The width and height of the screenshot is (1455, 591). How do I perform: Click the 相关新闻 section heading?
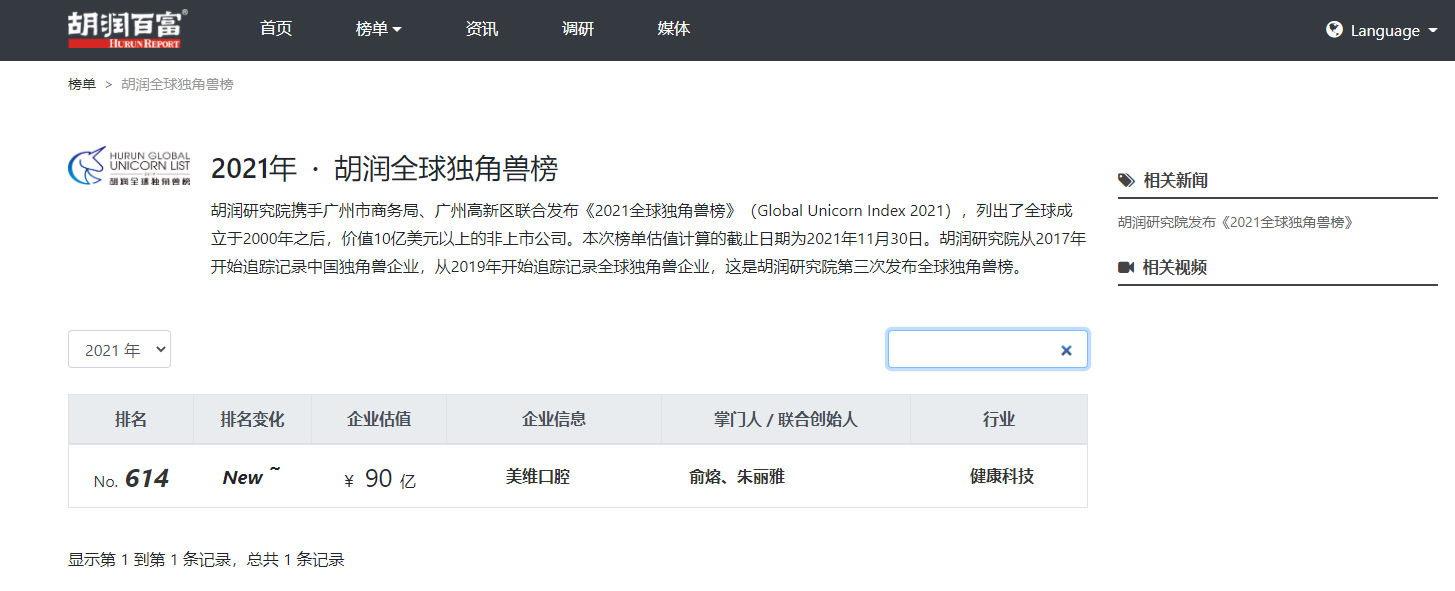point(1176,180)
